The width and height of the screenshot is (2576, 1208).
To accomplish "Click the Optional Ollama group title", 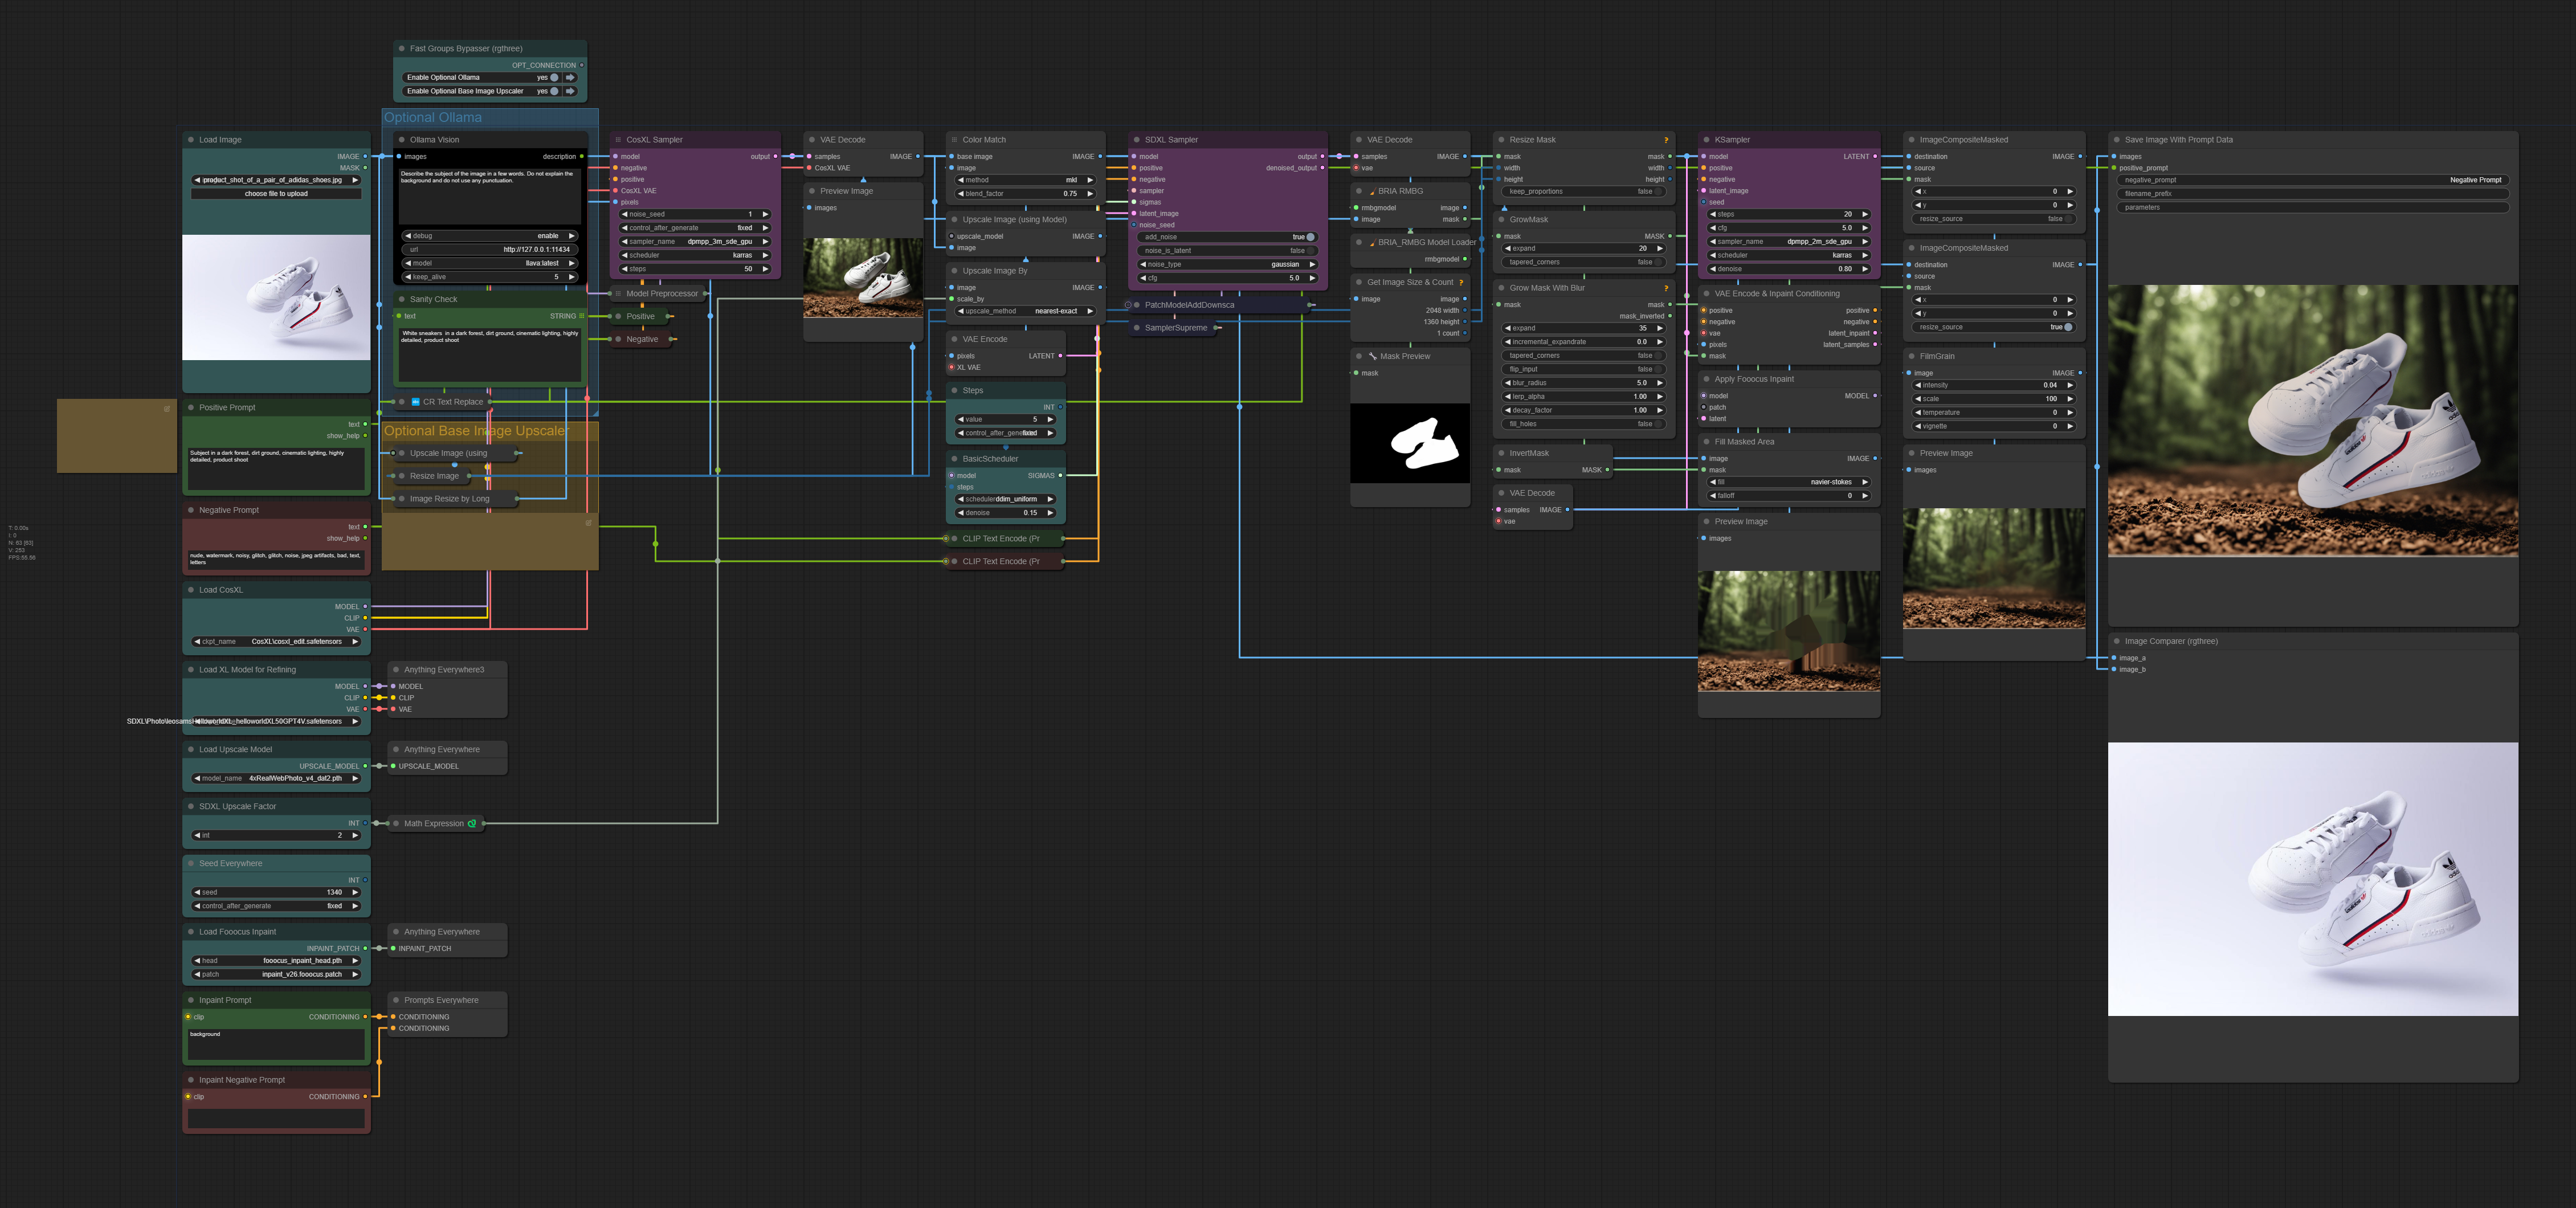I will coord(433,118).
